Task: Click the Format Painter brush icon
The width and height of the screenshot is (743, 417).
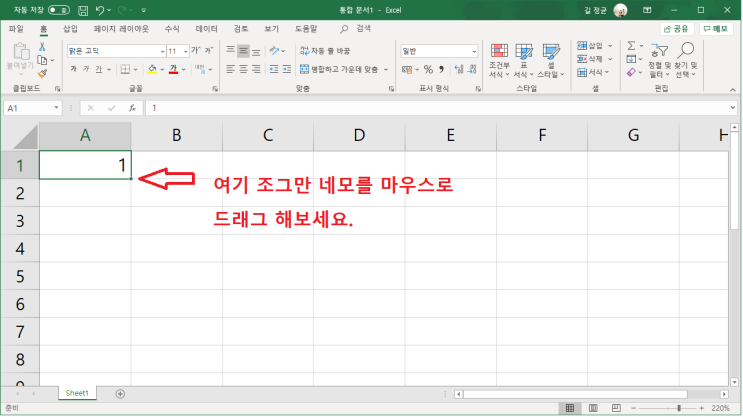Action: click(x=42, y=73)
